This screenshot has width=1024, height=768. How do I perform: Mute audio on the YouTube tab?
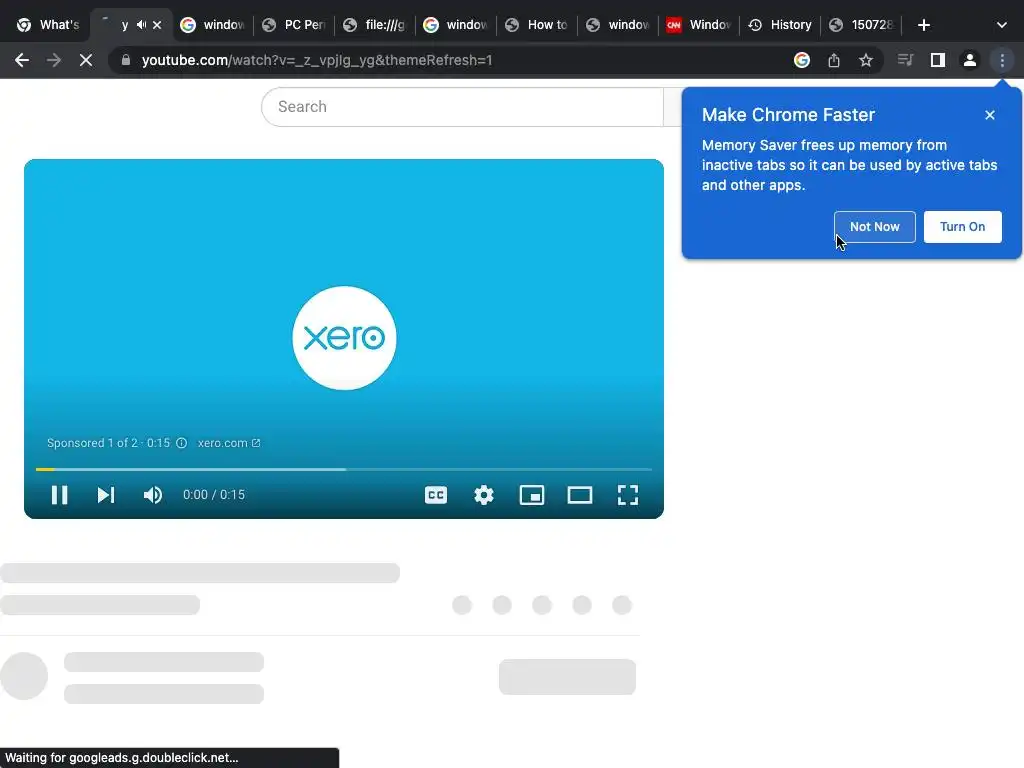pos(141,25)
